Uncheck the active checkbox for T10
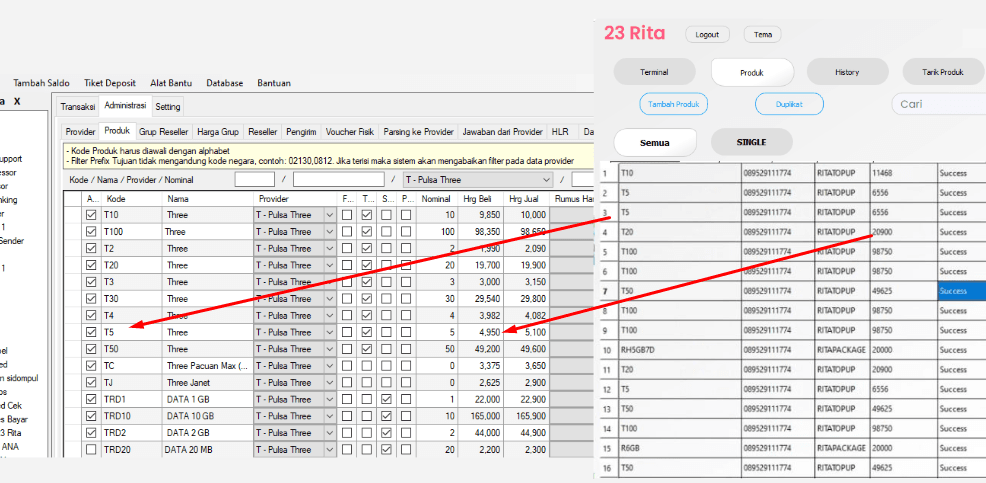 coord(92,215)
